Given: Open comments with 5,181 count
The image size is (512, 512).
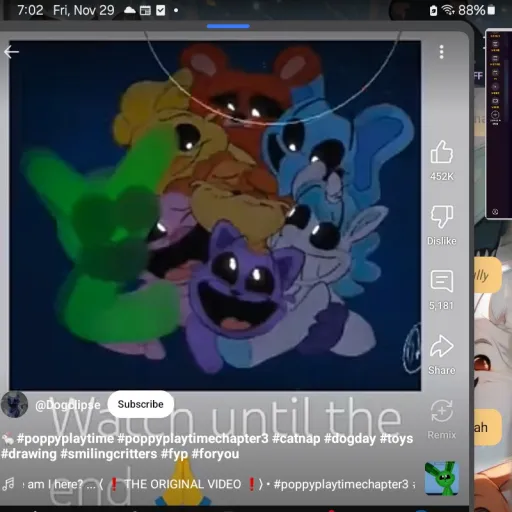Looking at the screenshot, I should pyautogui.click(x=441, y=281).
